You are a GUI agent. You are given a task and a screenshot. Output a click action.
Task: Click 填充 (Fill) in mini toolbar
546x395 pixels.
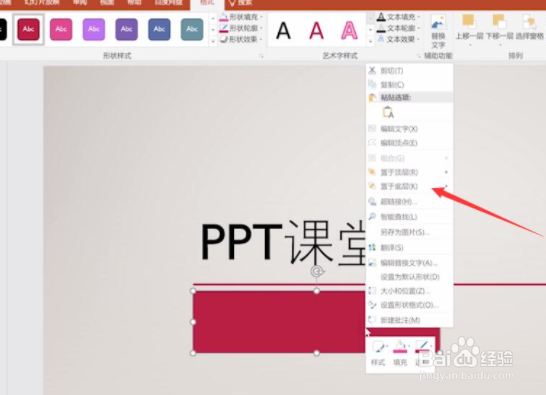coord(400,353)
